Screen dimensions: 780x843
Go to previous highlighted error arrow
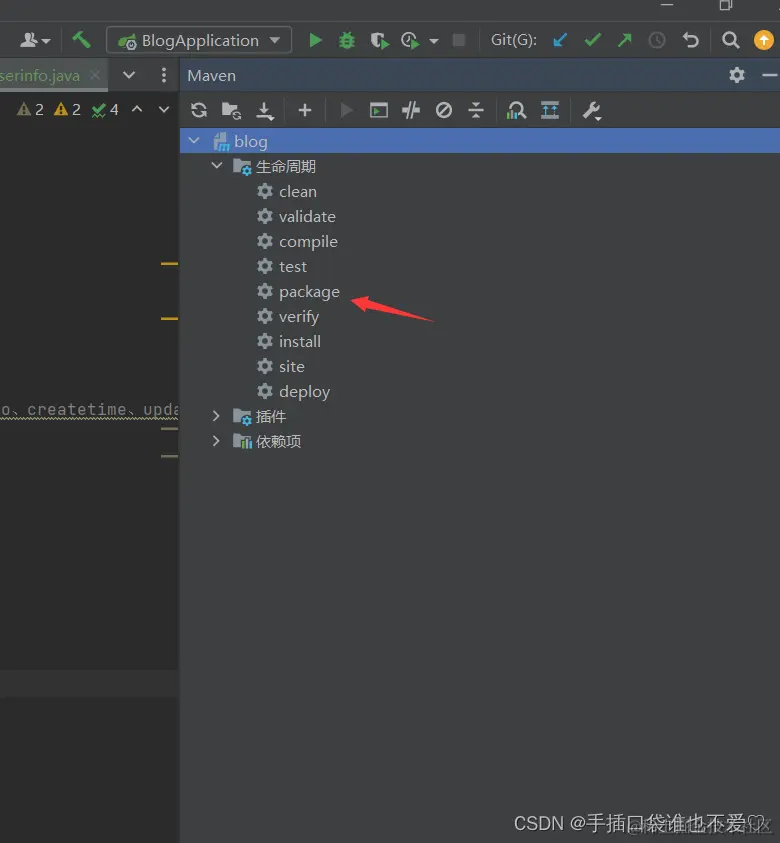pyautogui.click(x=137, y=109)
